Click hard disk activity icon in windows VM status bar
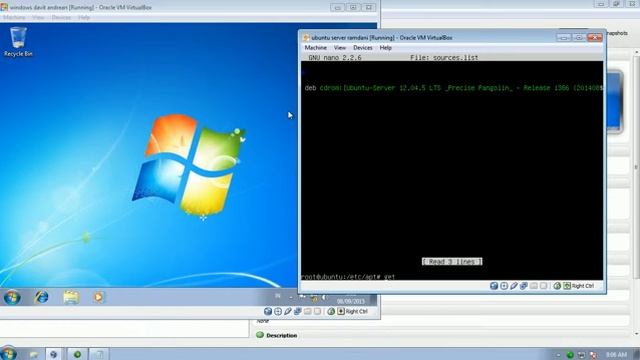This screenshot has height=360, width=640. (268, 311)
